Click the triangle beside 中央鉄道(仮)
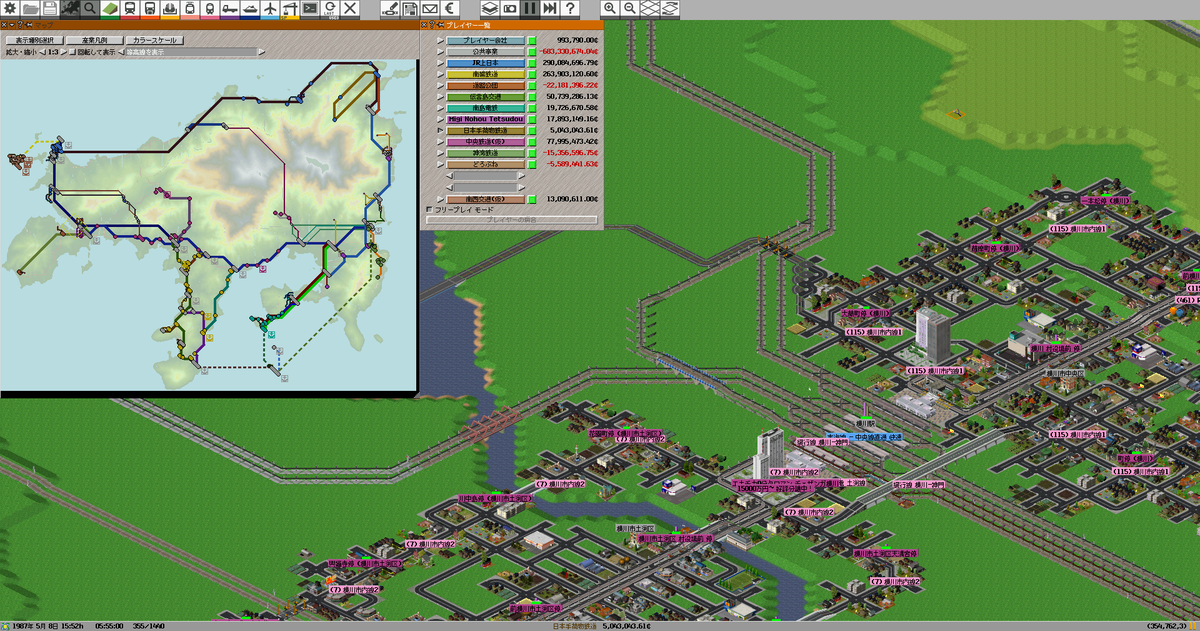The height and width of the screenshot is (631, 1200). pos(440,142)
